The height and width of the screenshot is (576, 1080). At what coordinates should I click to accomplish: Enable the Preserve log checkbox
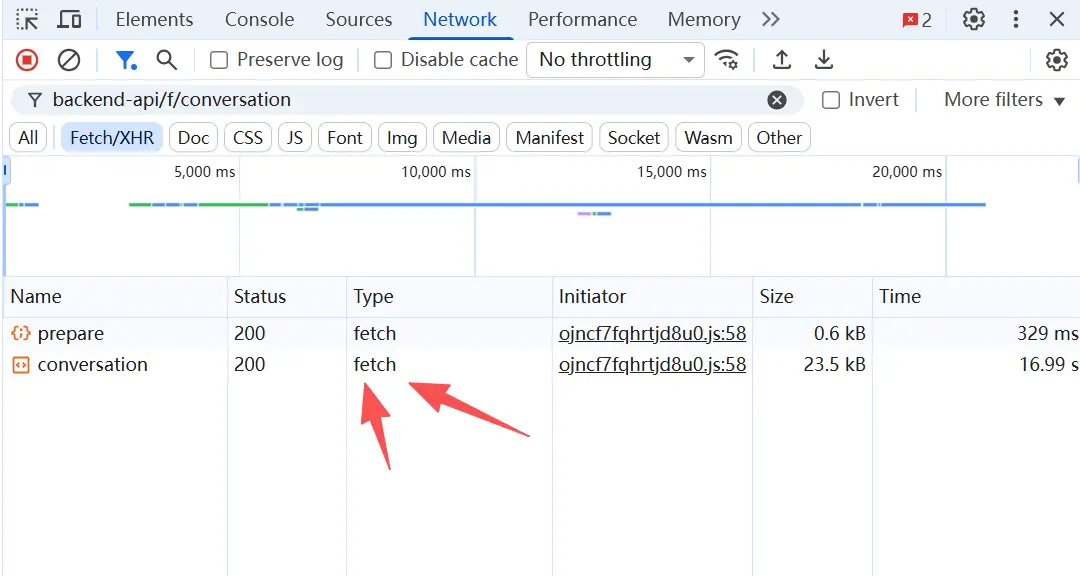(219, 60)
